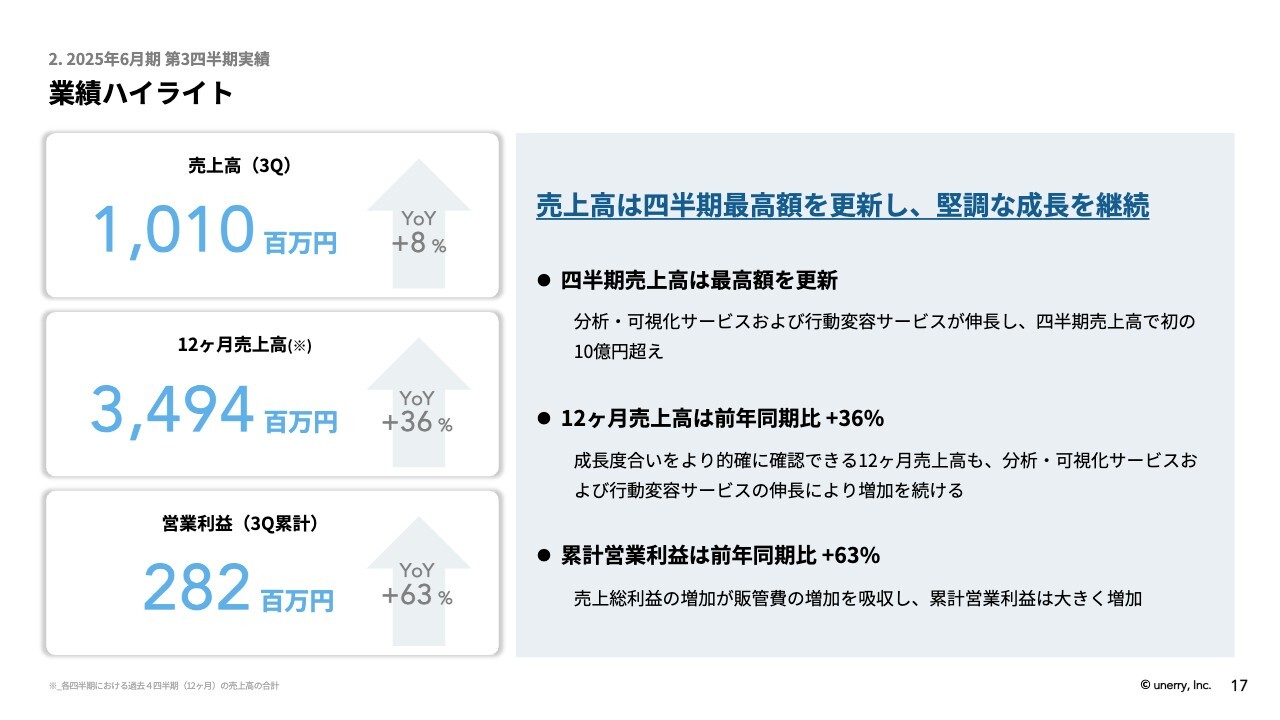1280x720 pixels.
Task: Click the YoY +8% upward arrow
Action: pos(419,224)
